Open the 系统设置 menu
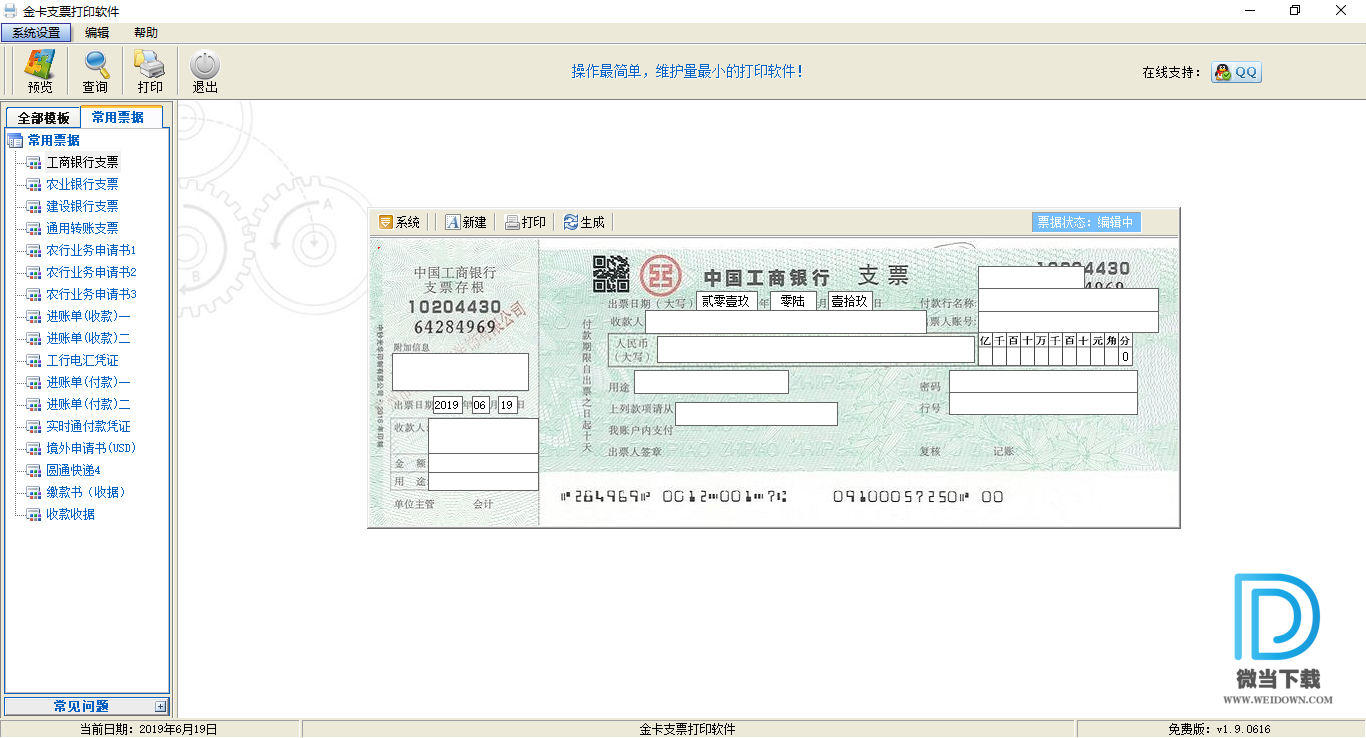Screen dimensions: 1366x738 coord(36,33)
